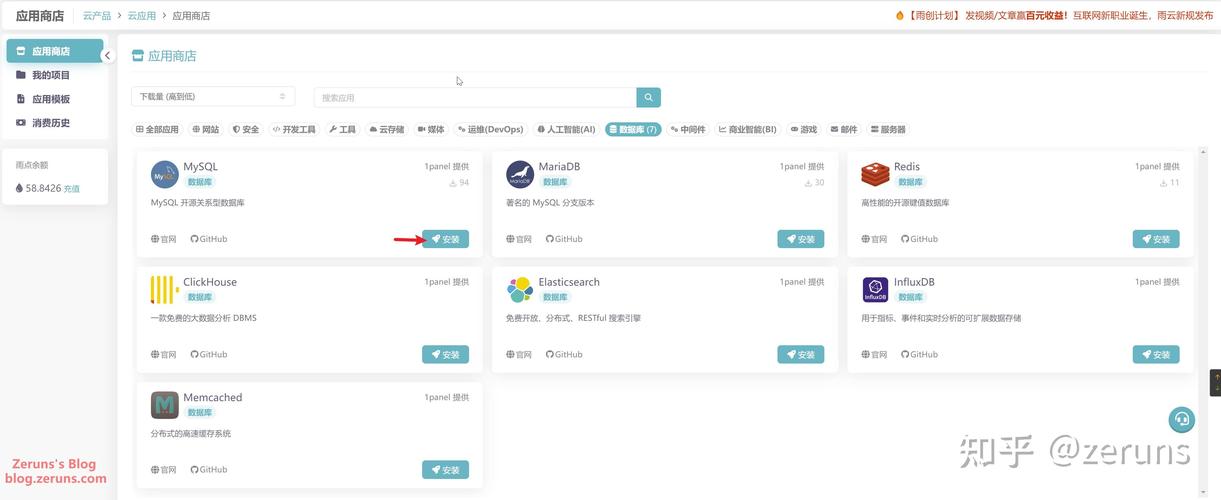Click the MySQL 数据库 tag
Viewport: 1221px width, 500px height.
pyautogui.click(x=200, y=182)
